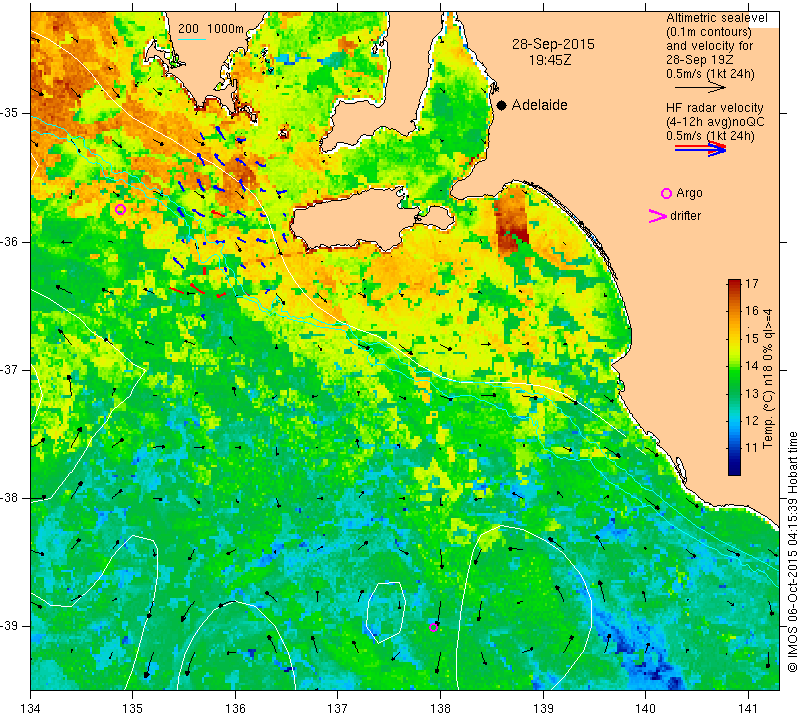Click the cyan 200m contour legend line
This screenshot has height=720, width=800.
(x=191, y=39)
